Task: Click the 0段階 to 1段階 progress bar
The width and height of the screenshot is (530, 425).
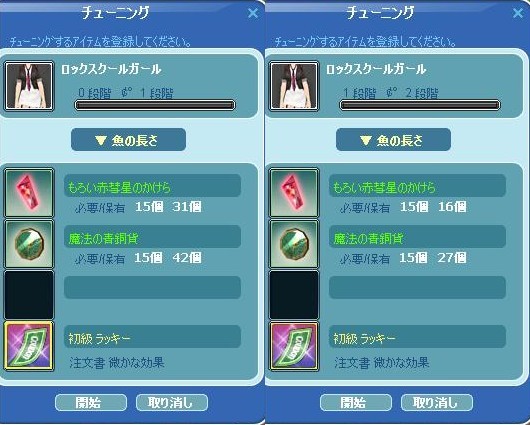Action: [x=155, y=105]
